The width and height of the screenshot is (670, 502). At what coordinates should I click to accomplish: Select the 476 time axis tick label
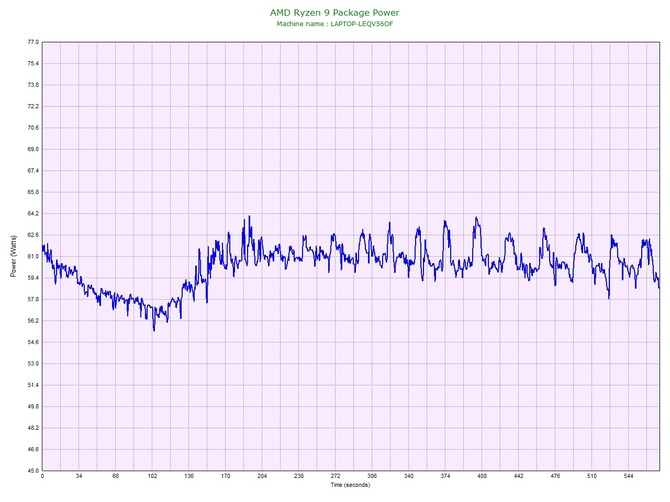(555, 476)
